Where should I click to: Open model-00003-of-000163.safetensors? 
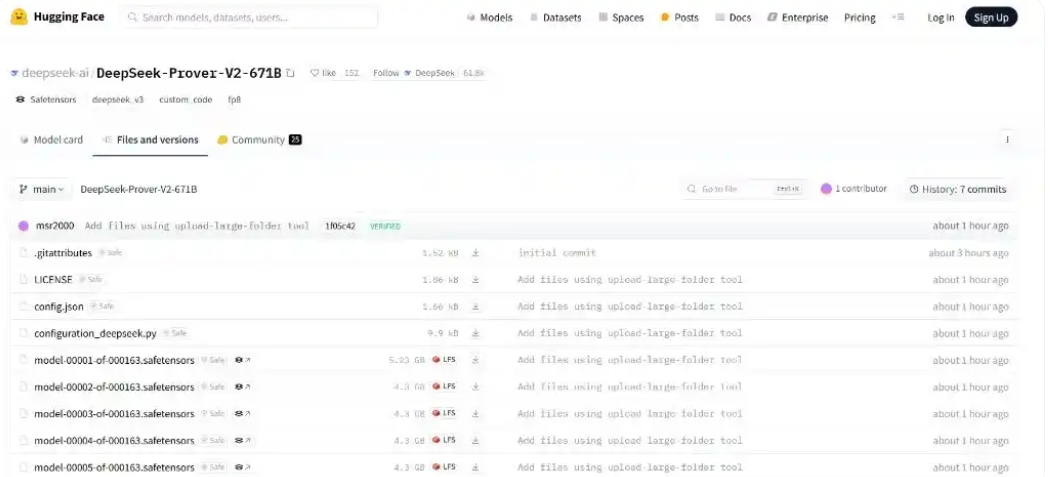(114, 413)
